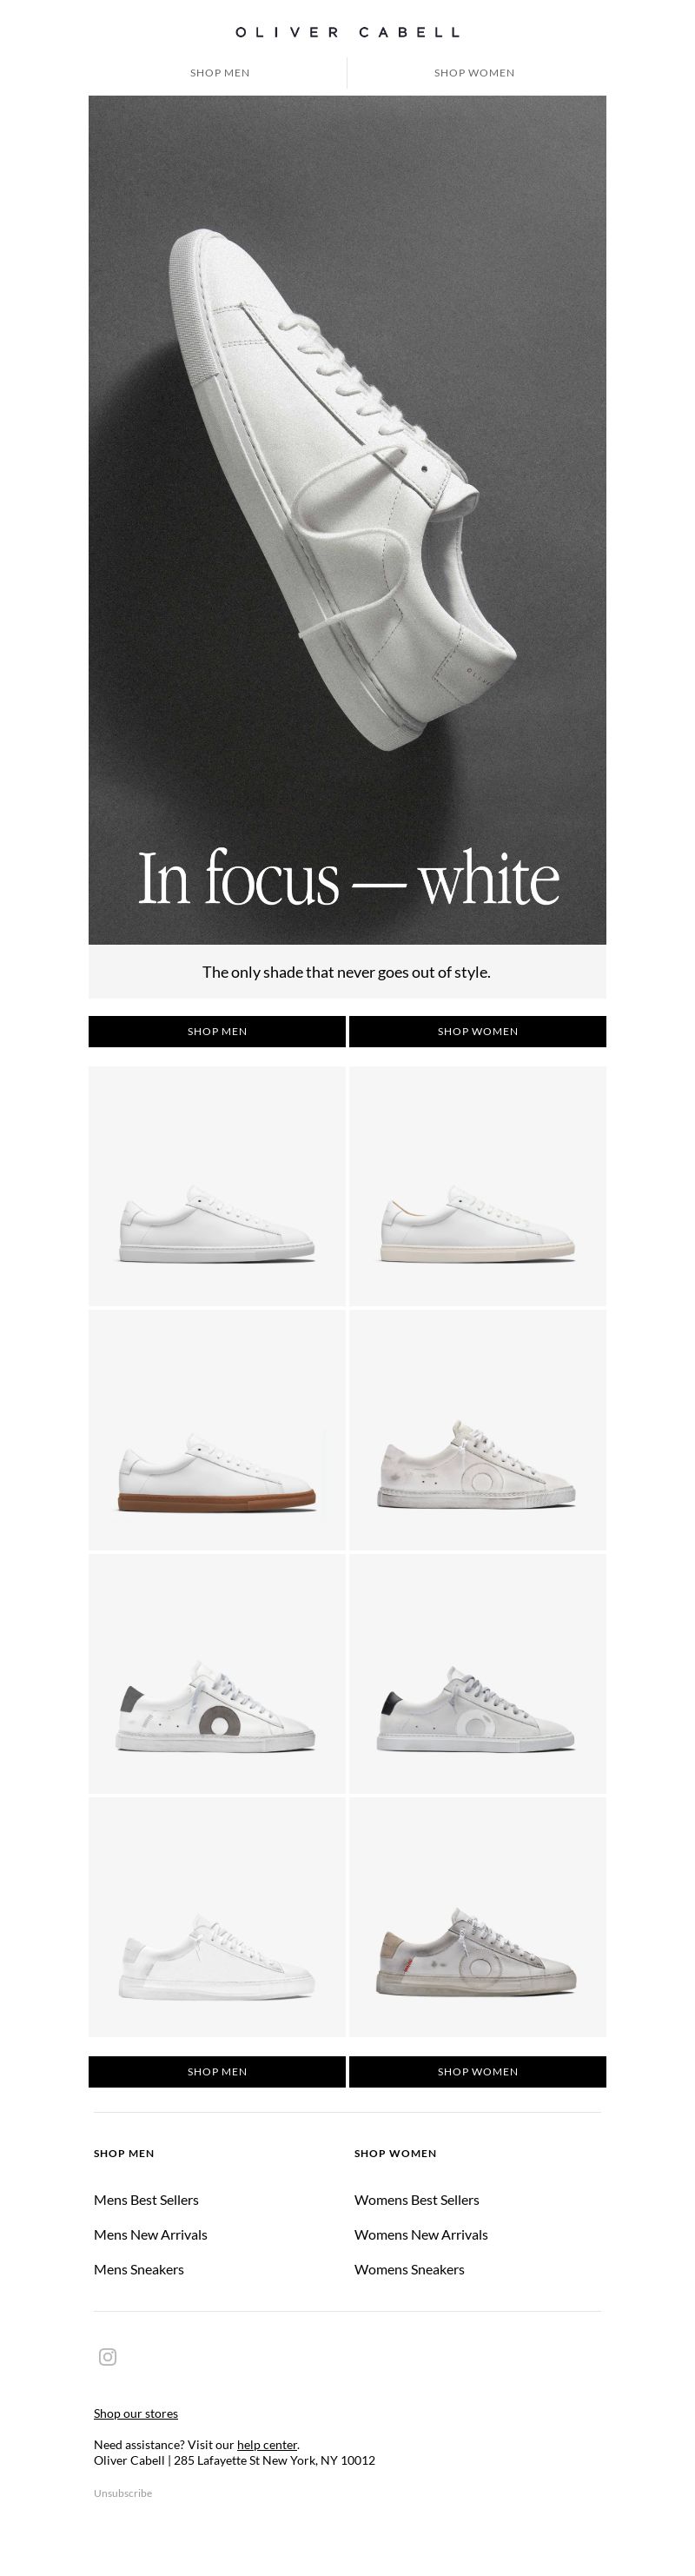Open the off-white sole sneaker thumbnail
This screenshot has width=695, height=2576.
[x=477, y=1185]
